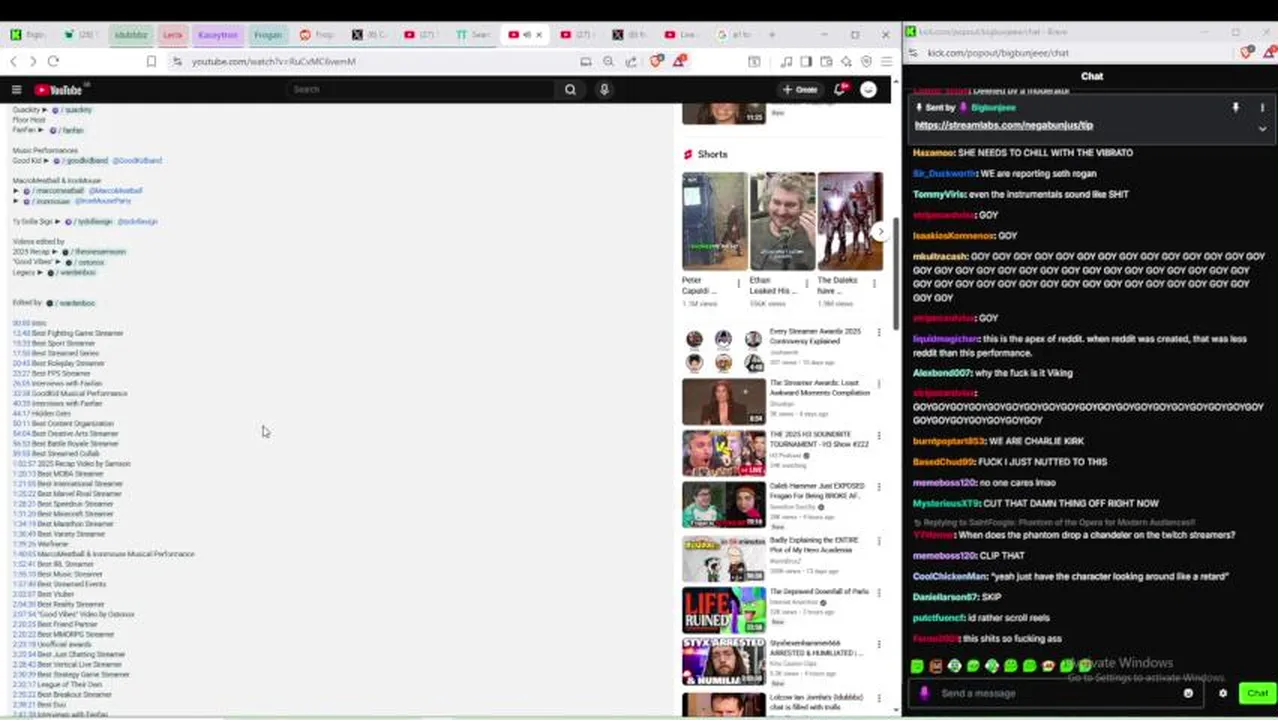Image resolution: width=1278 pixels, height=720 pixels.
Task: Open options menu for The Daleks short
Action: [x=875, y=284]
